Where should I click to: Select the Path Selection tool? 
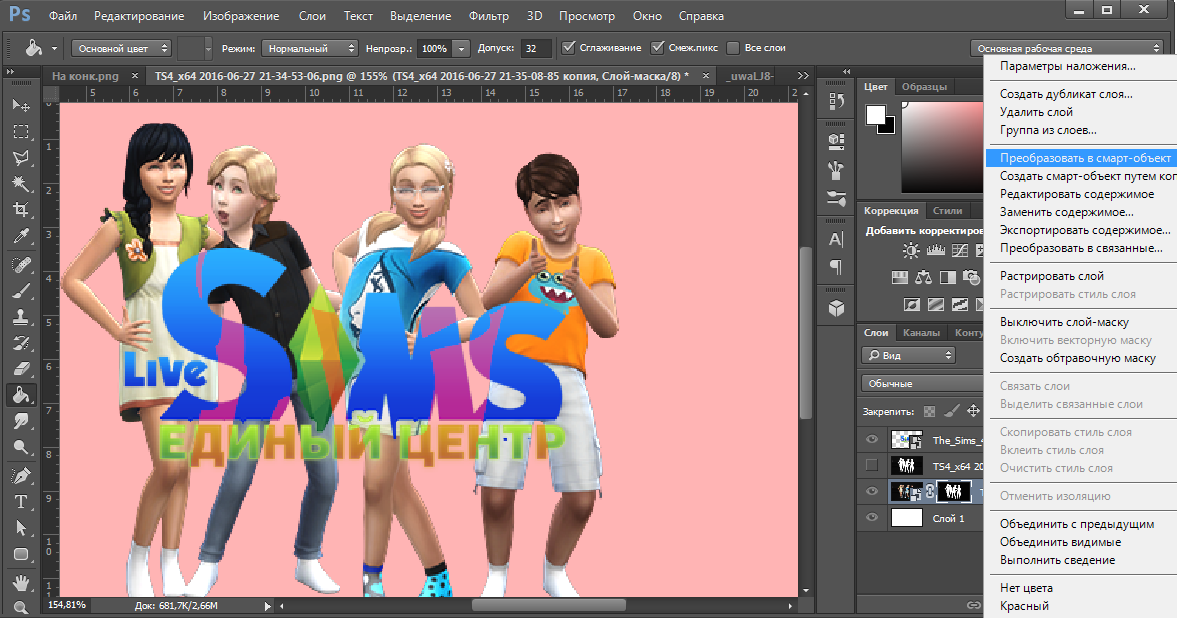pos(21,528)
